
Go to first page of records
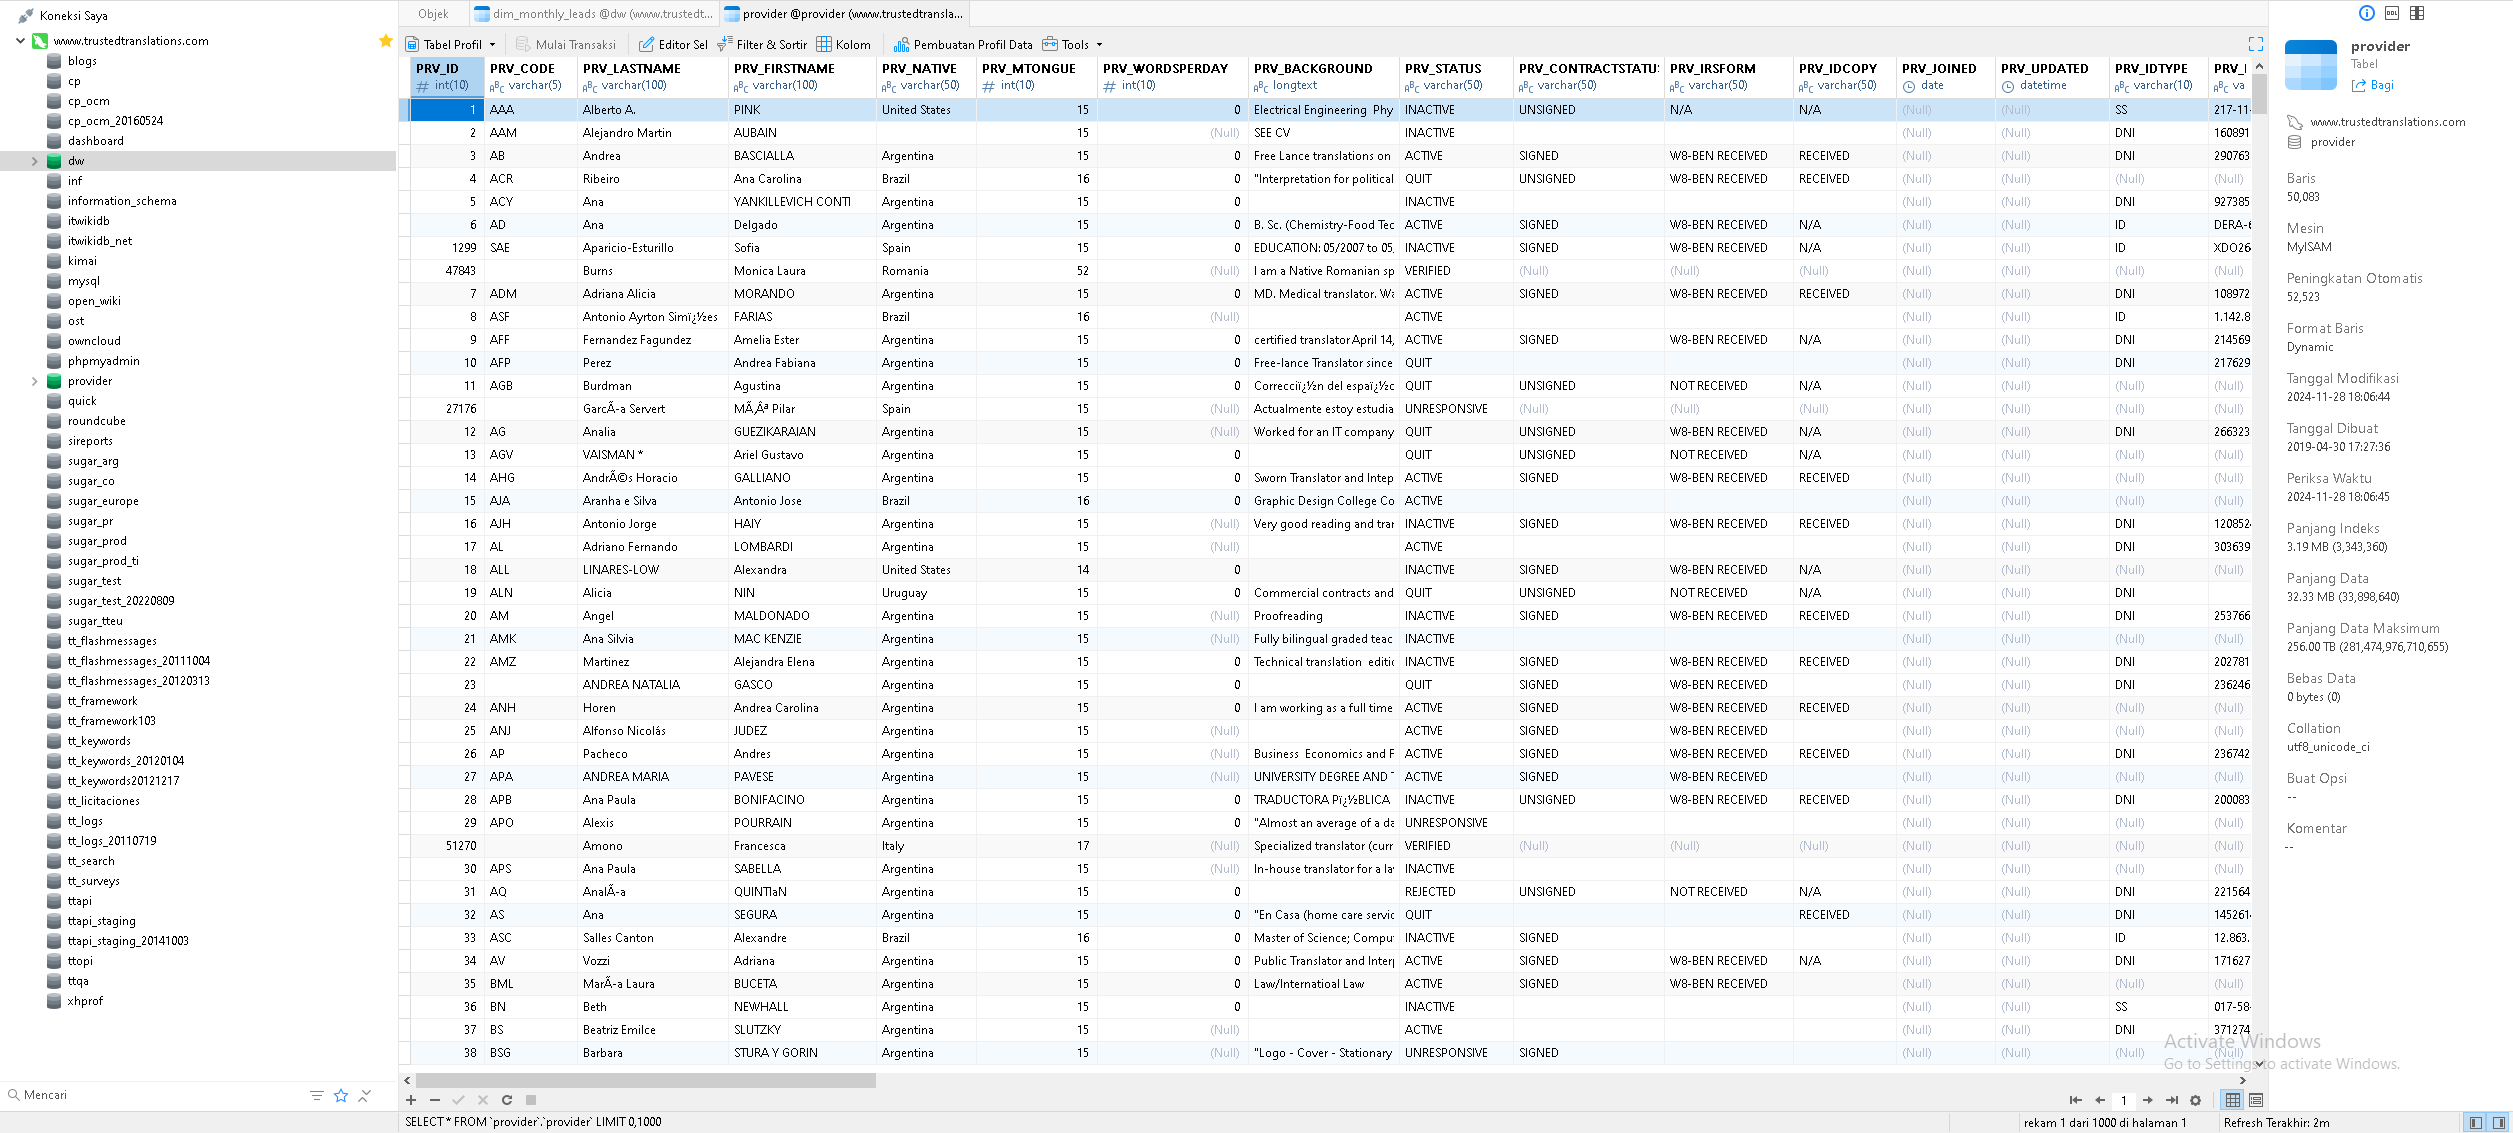pos(2075,1100)
